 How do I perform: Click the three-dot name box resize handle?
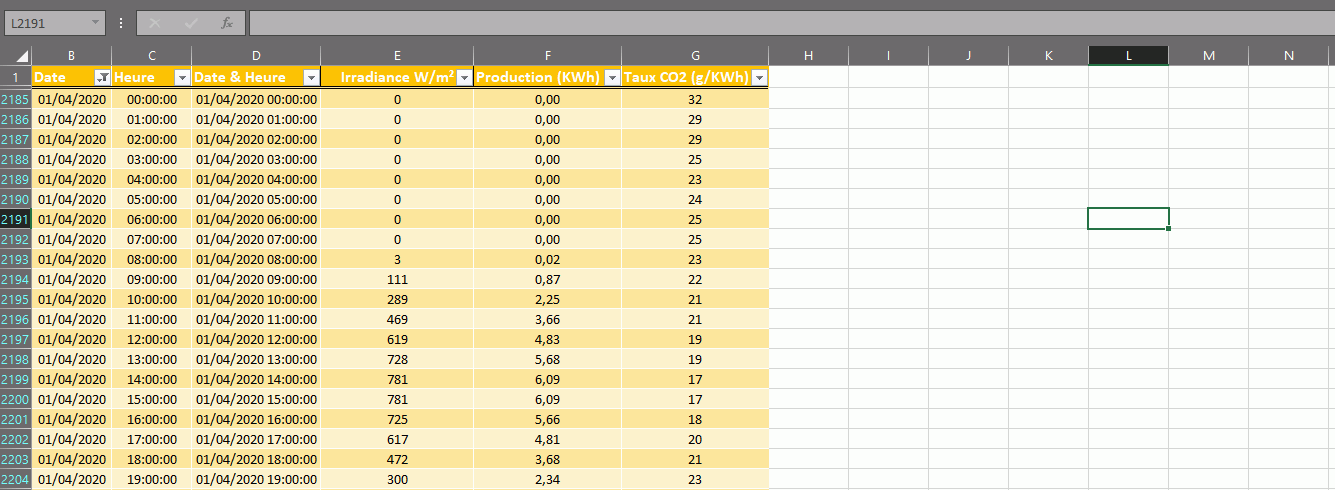pos(121,22)
